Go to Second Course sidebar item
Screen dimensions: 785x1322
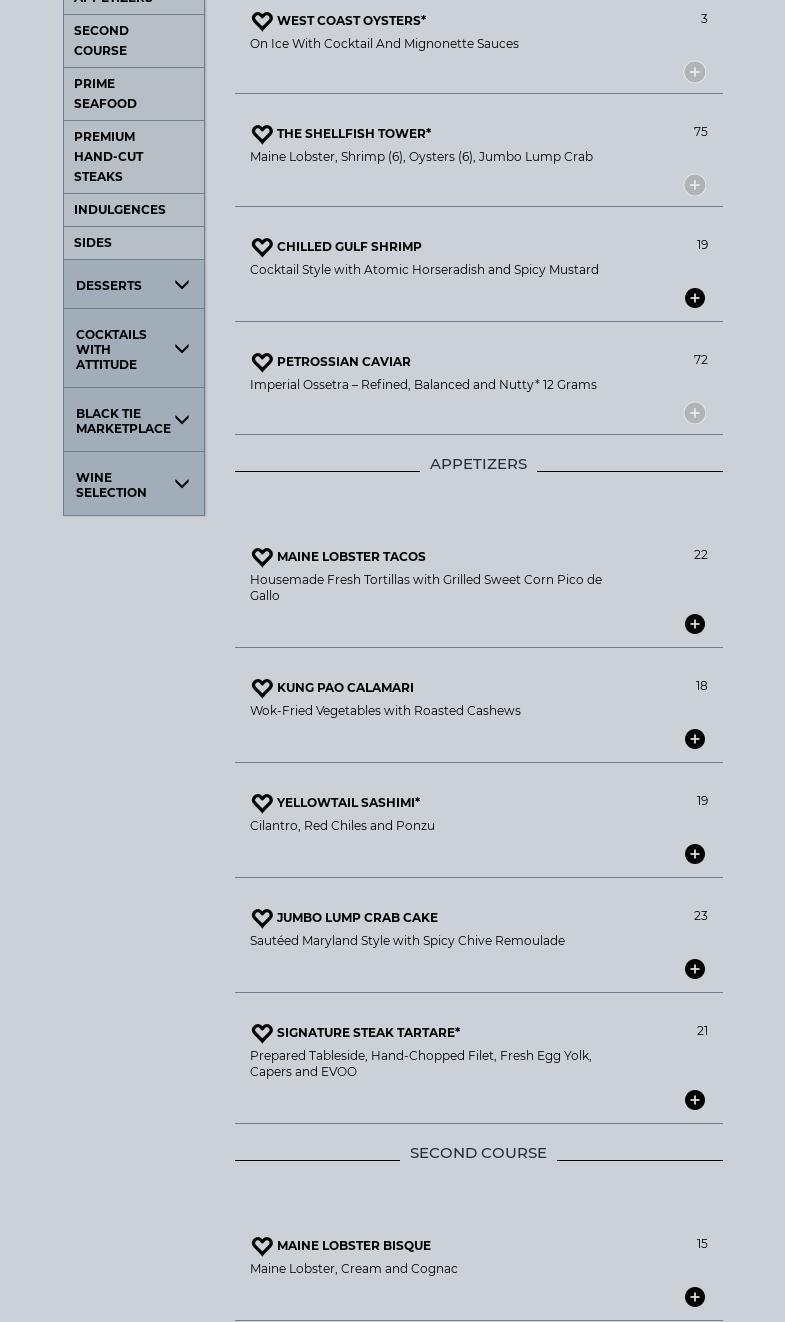tap(101, 40)
